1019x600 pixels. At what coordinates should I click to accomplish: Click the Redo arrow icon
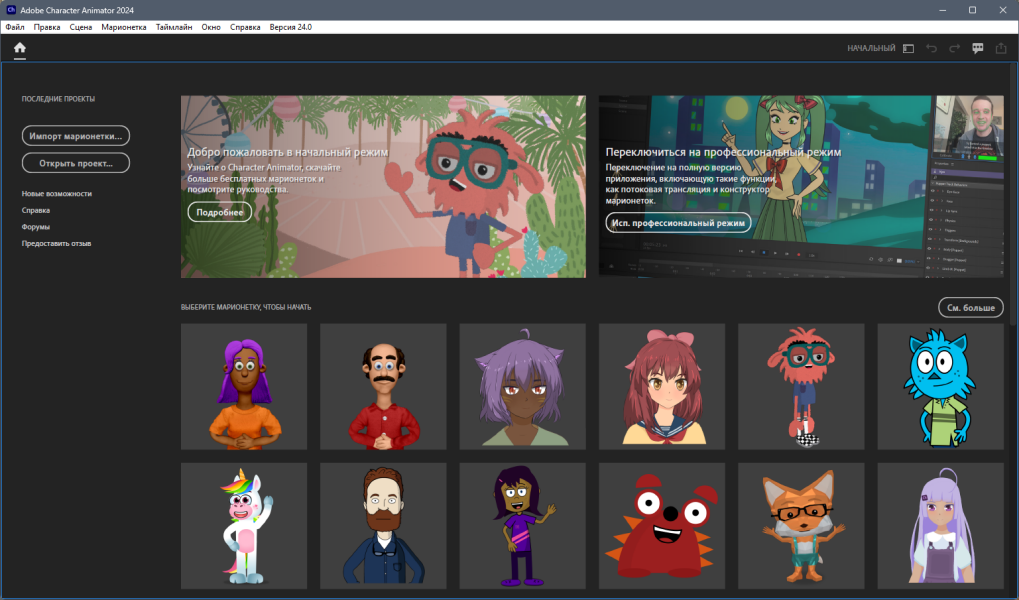tap(954, 49)
